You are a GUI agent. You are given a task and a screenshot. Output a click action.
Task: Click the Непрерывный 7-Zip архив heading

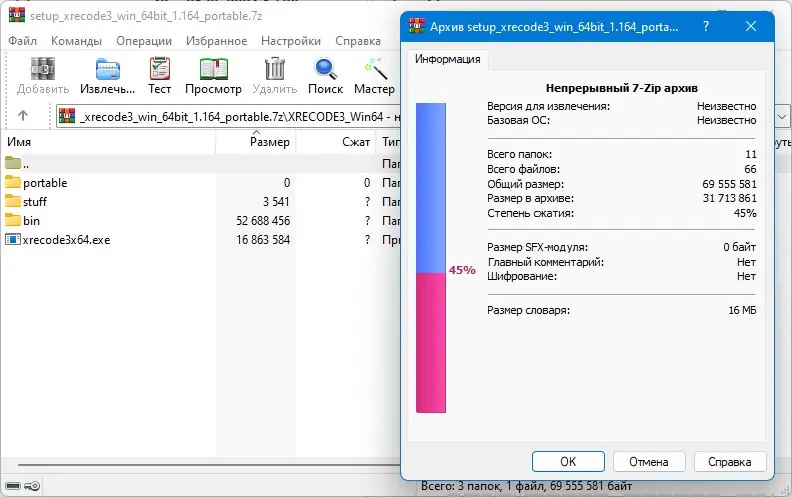coord(622,88)
